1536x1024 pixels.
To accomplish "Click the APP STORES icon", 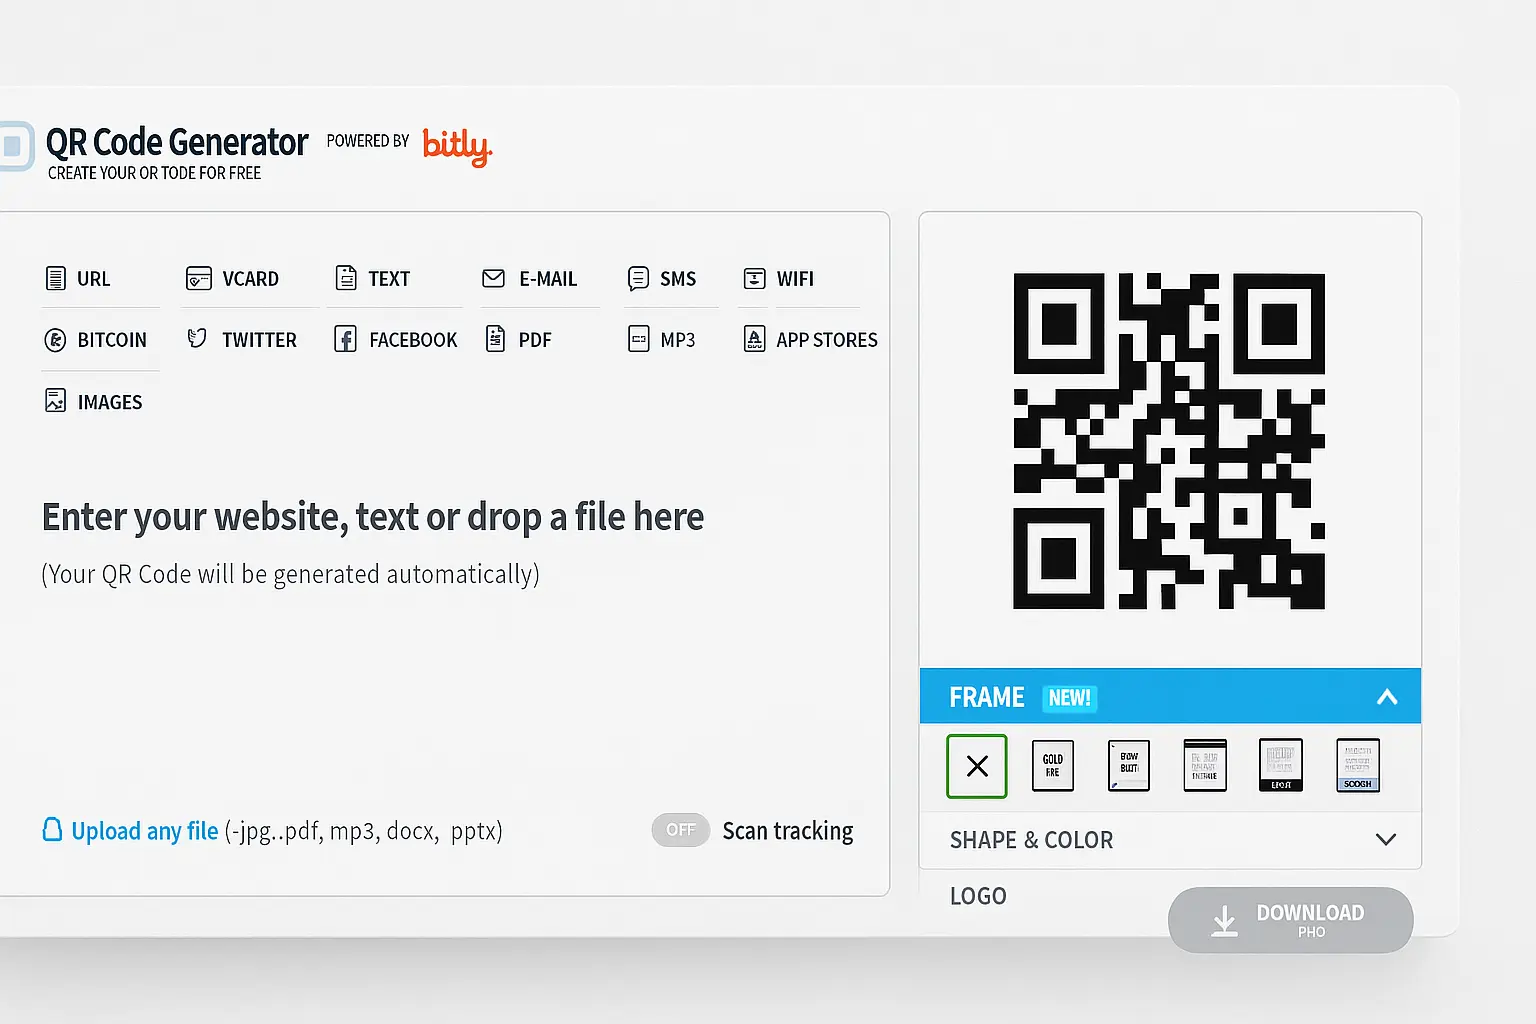I will click(x=755, y=339).
